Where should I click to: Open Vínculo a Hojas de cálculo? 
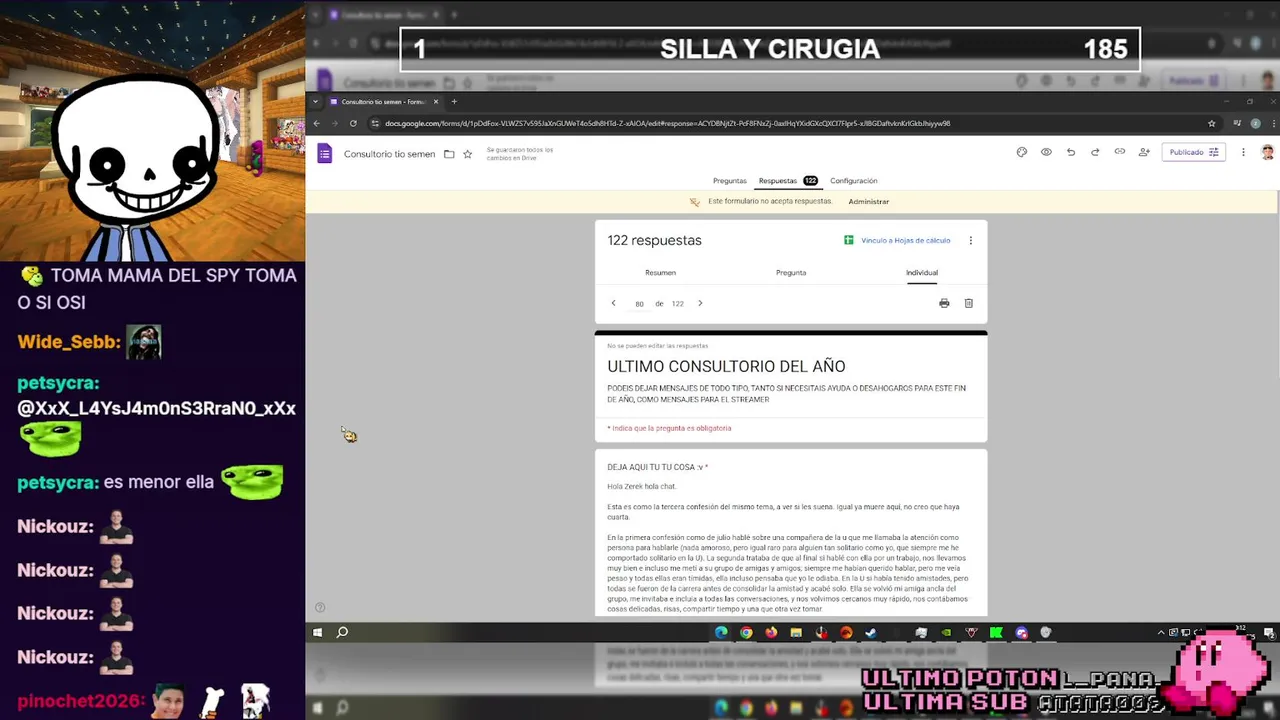click(897, 240)
